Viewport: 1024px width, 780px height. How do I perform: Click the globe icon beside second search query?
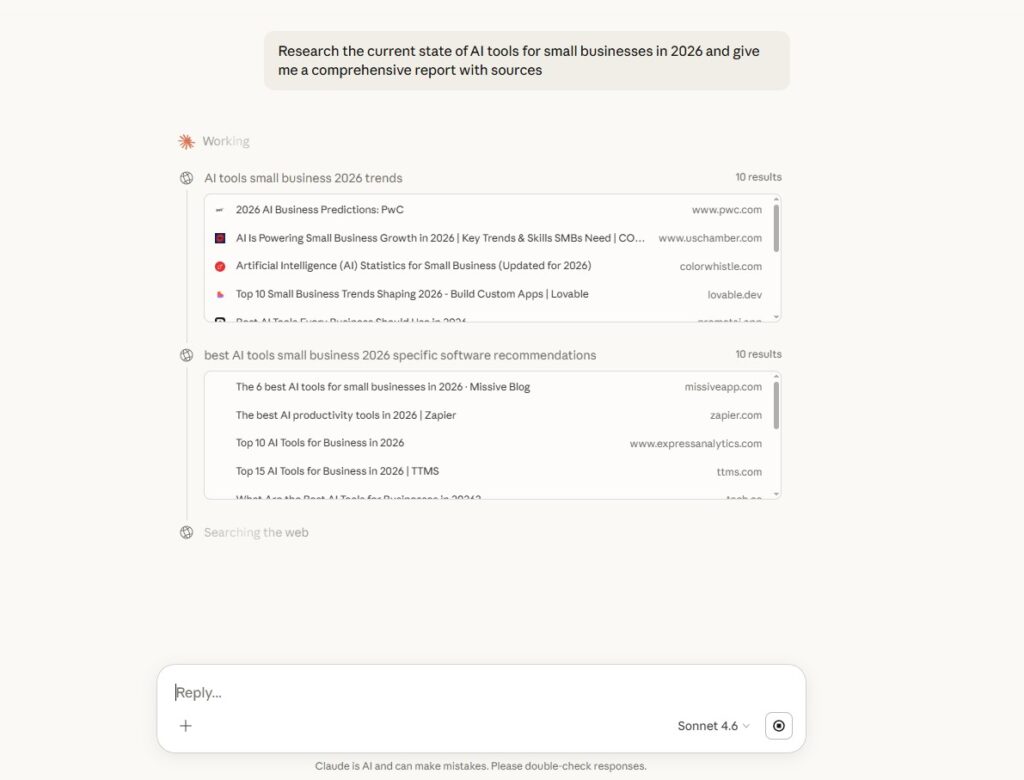(x=186, y=355)
